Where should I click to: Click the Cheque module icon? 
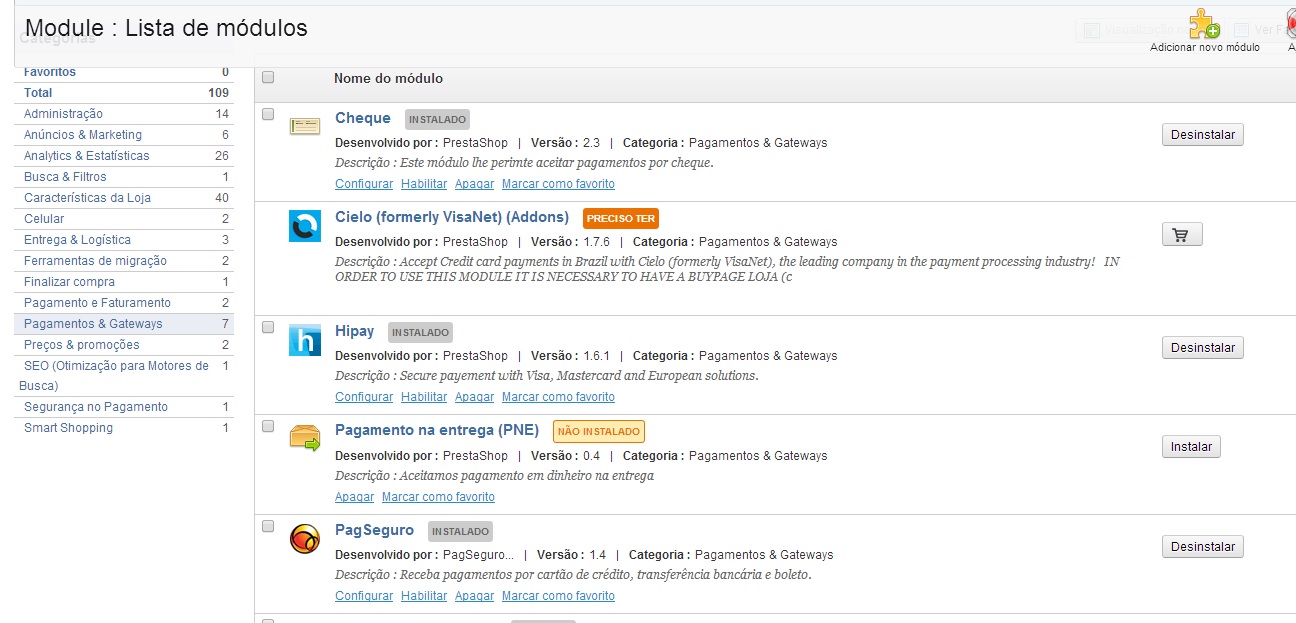pos(305,126)
